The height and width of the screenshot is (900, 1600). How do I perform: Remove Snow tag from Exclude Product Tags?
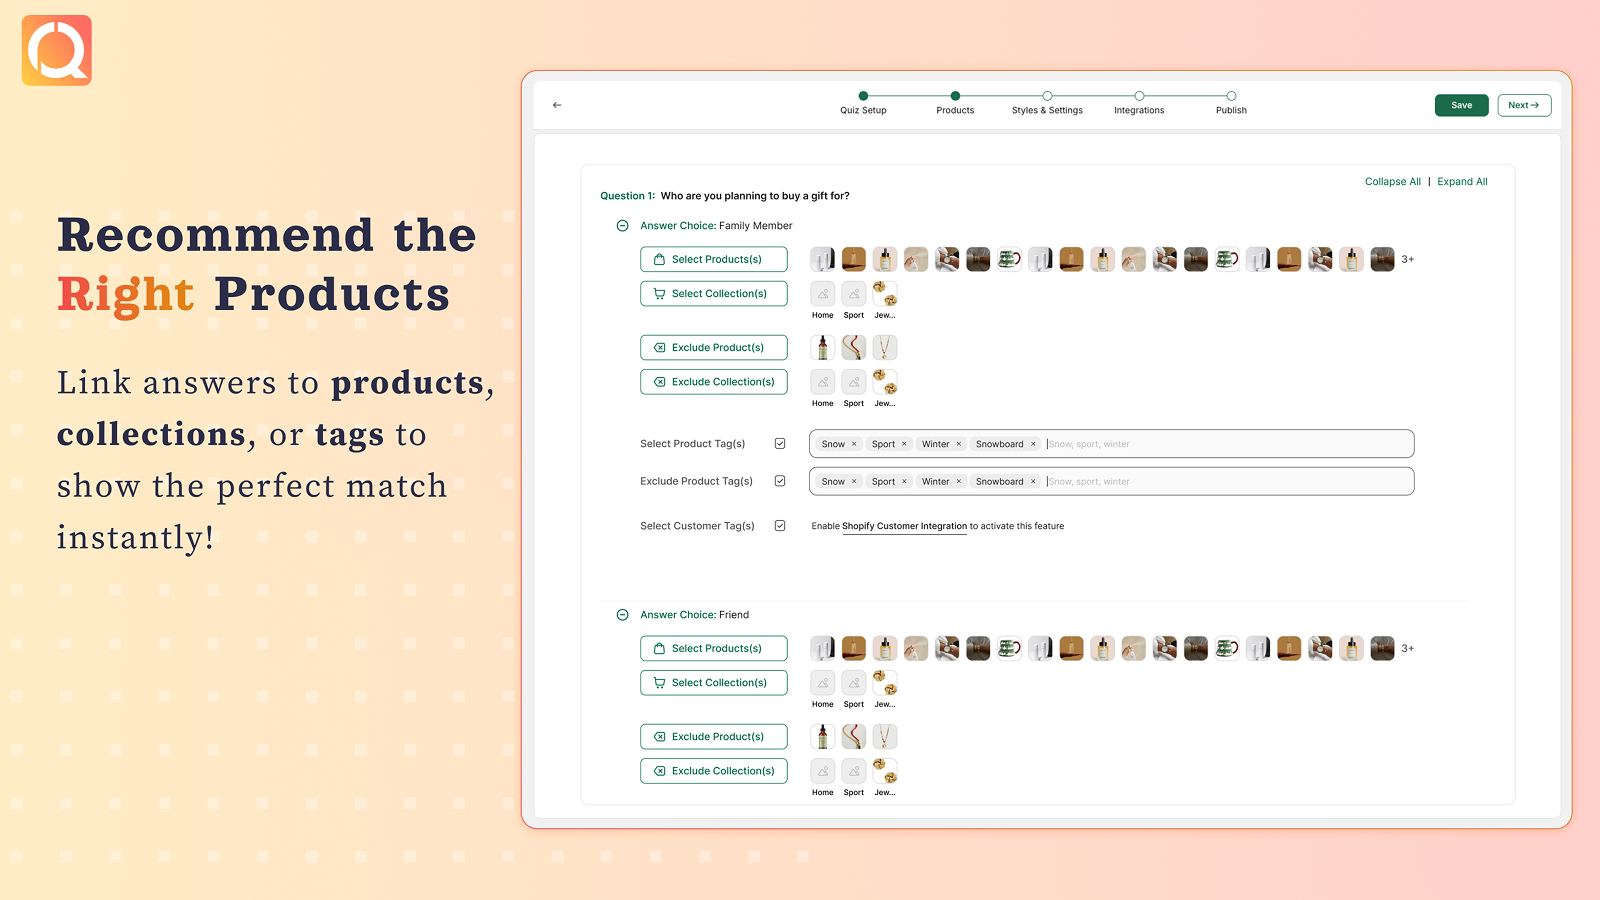[854, 481]
